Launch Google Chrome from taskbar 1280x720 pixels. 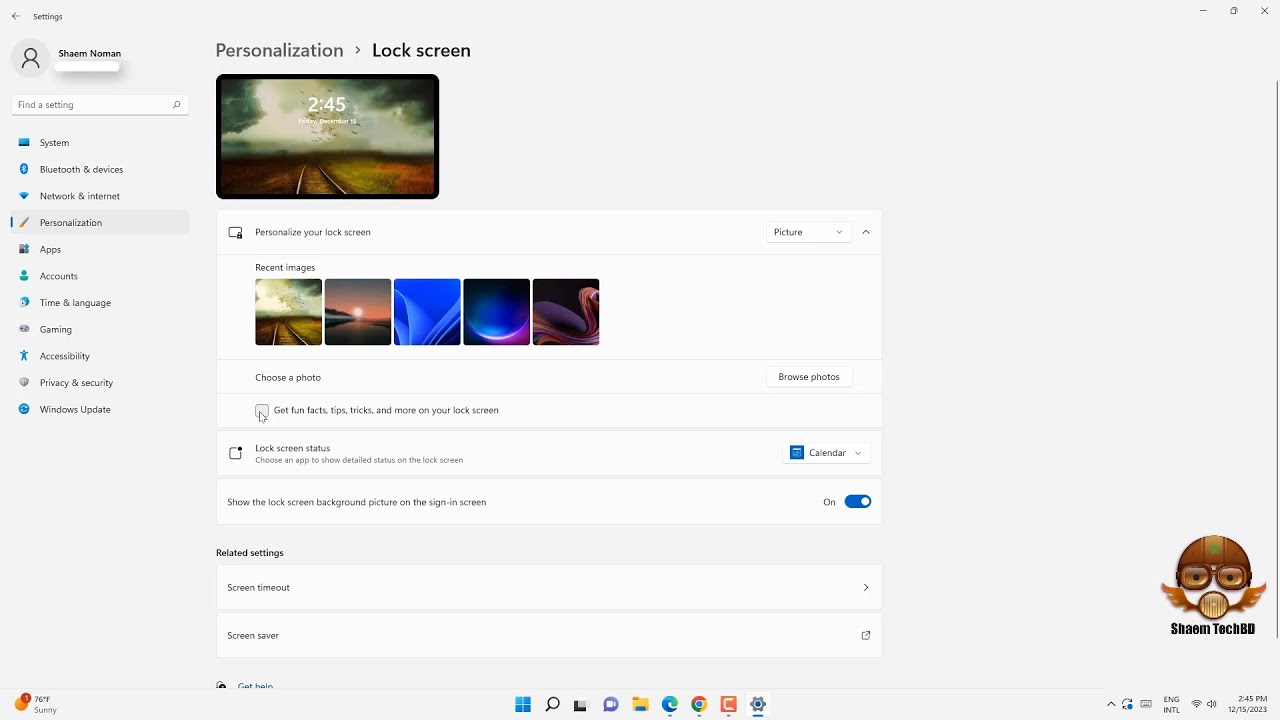coord(699,704)
